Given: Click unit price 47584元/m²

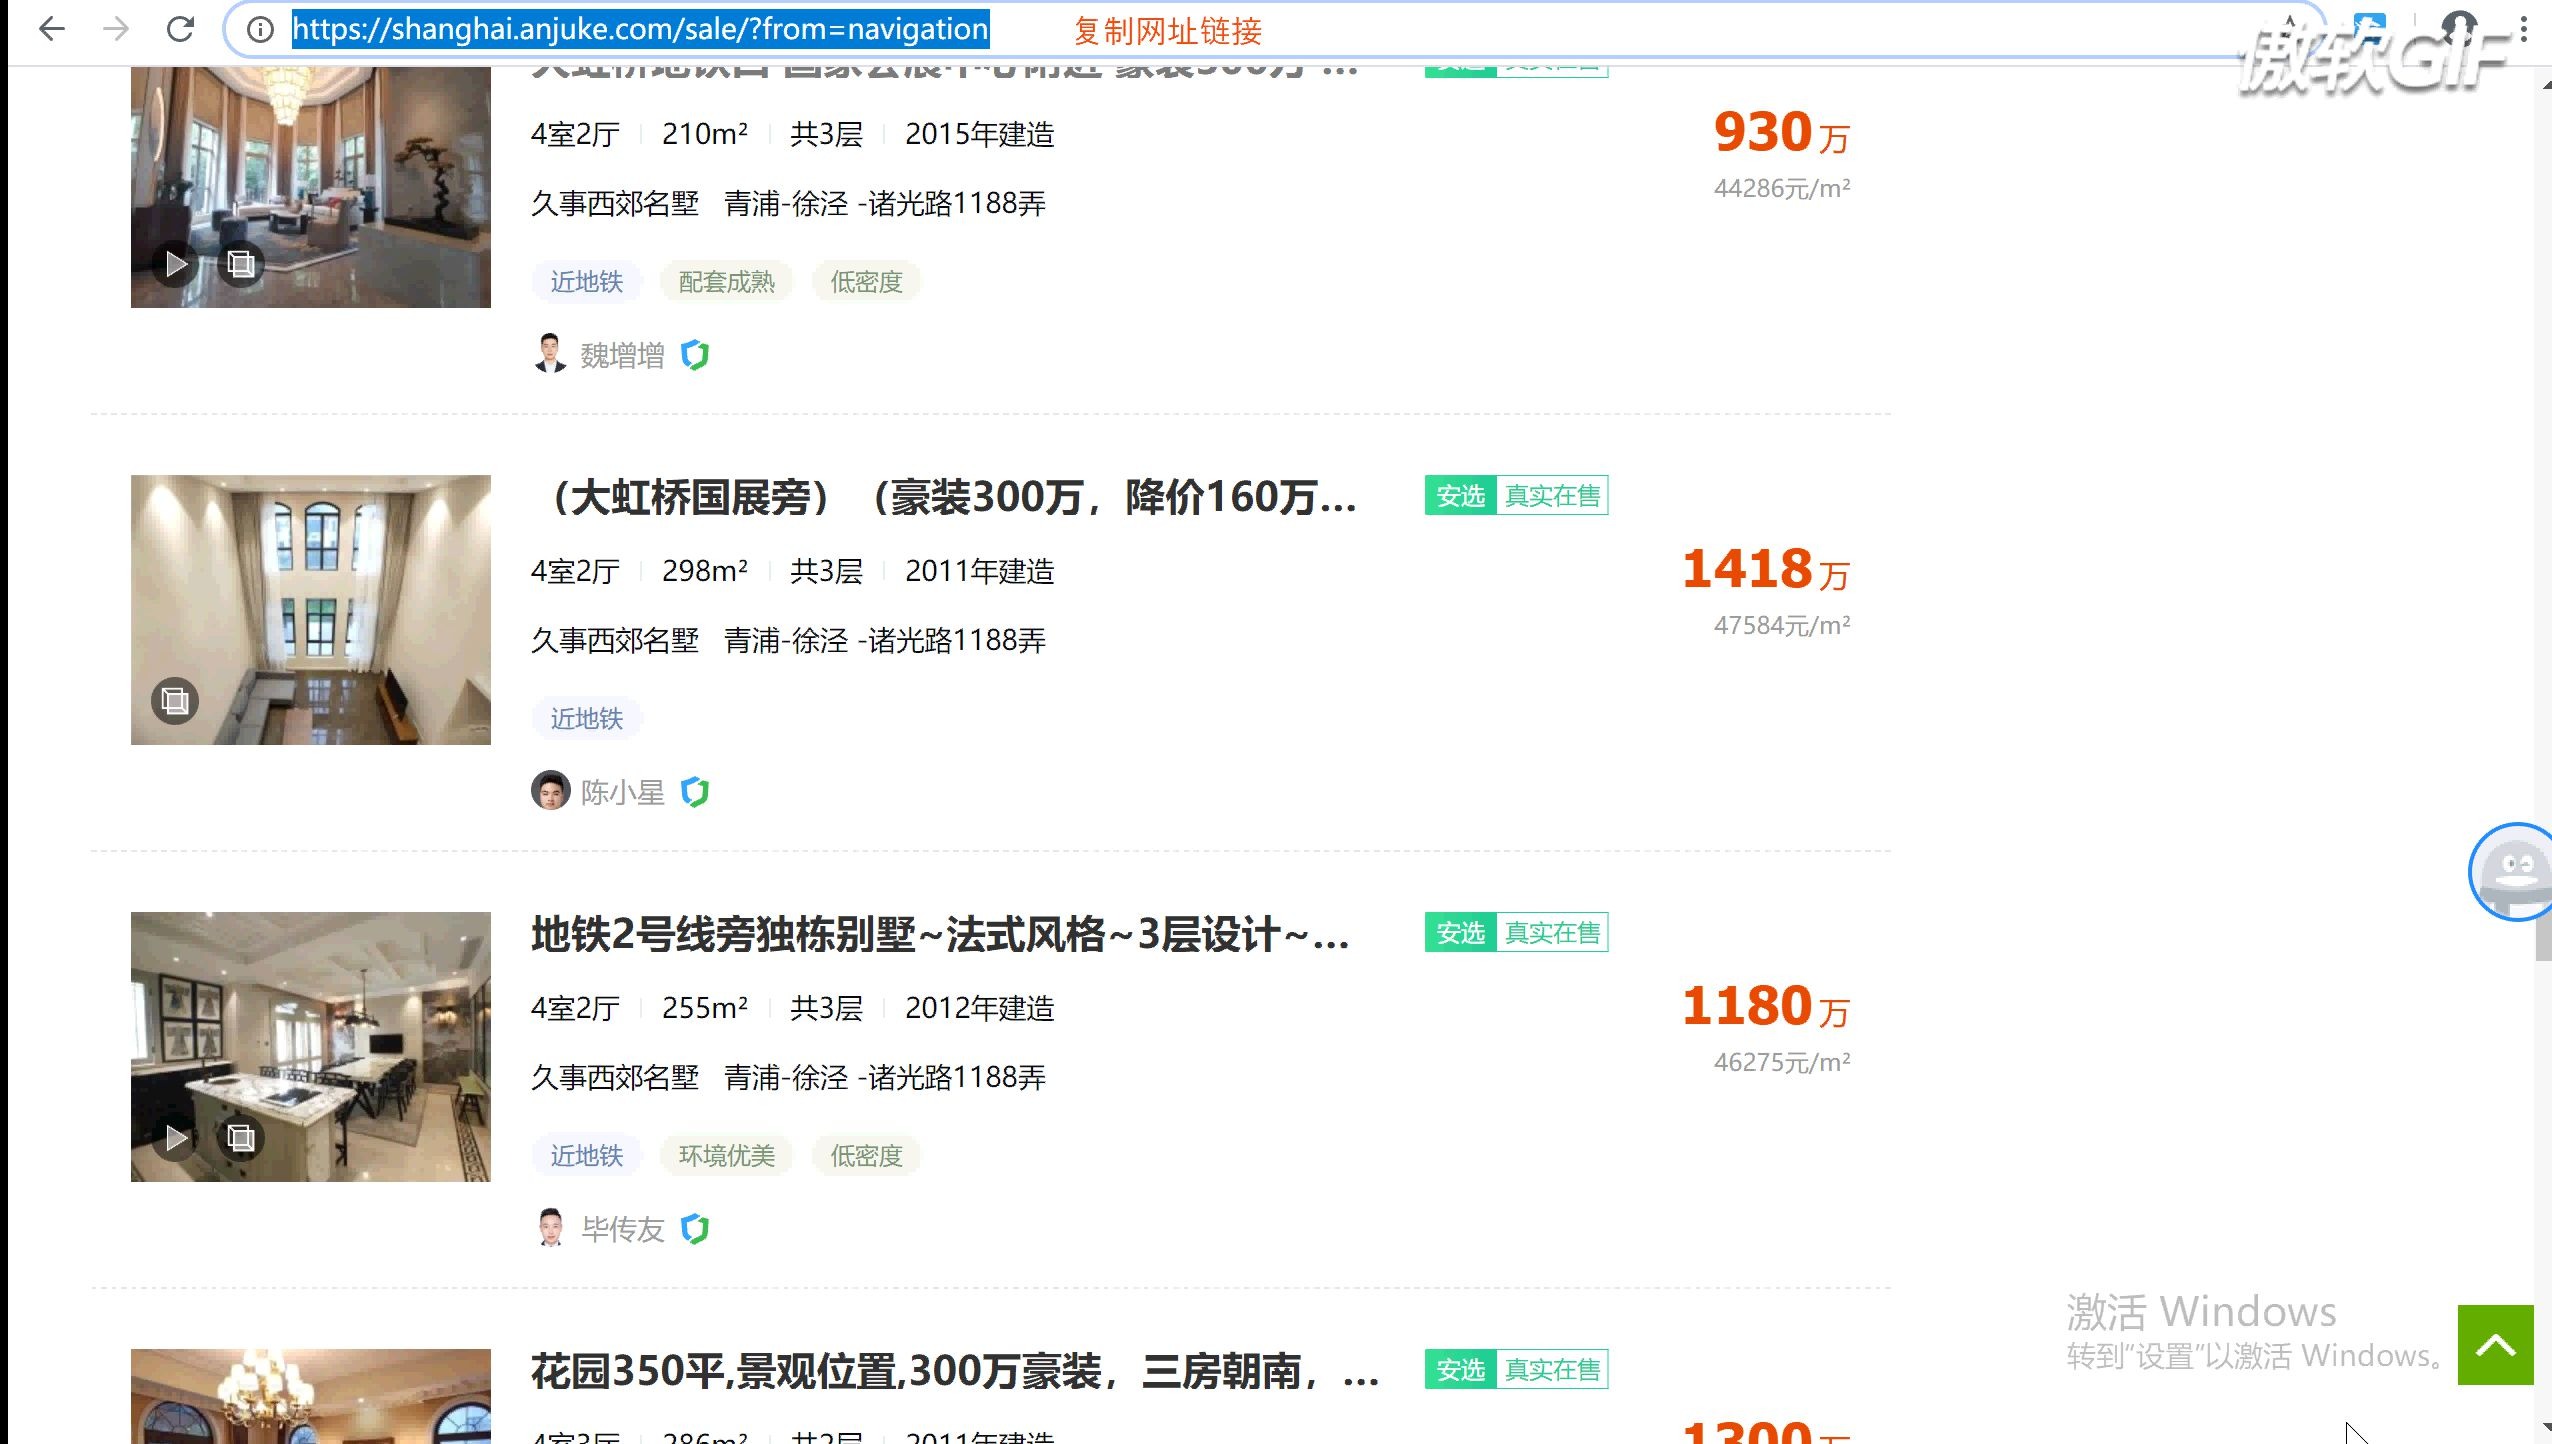Looking at the screenshot, I should [1782, 625].
